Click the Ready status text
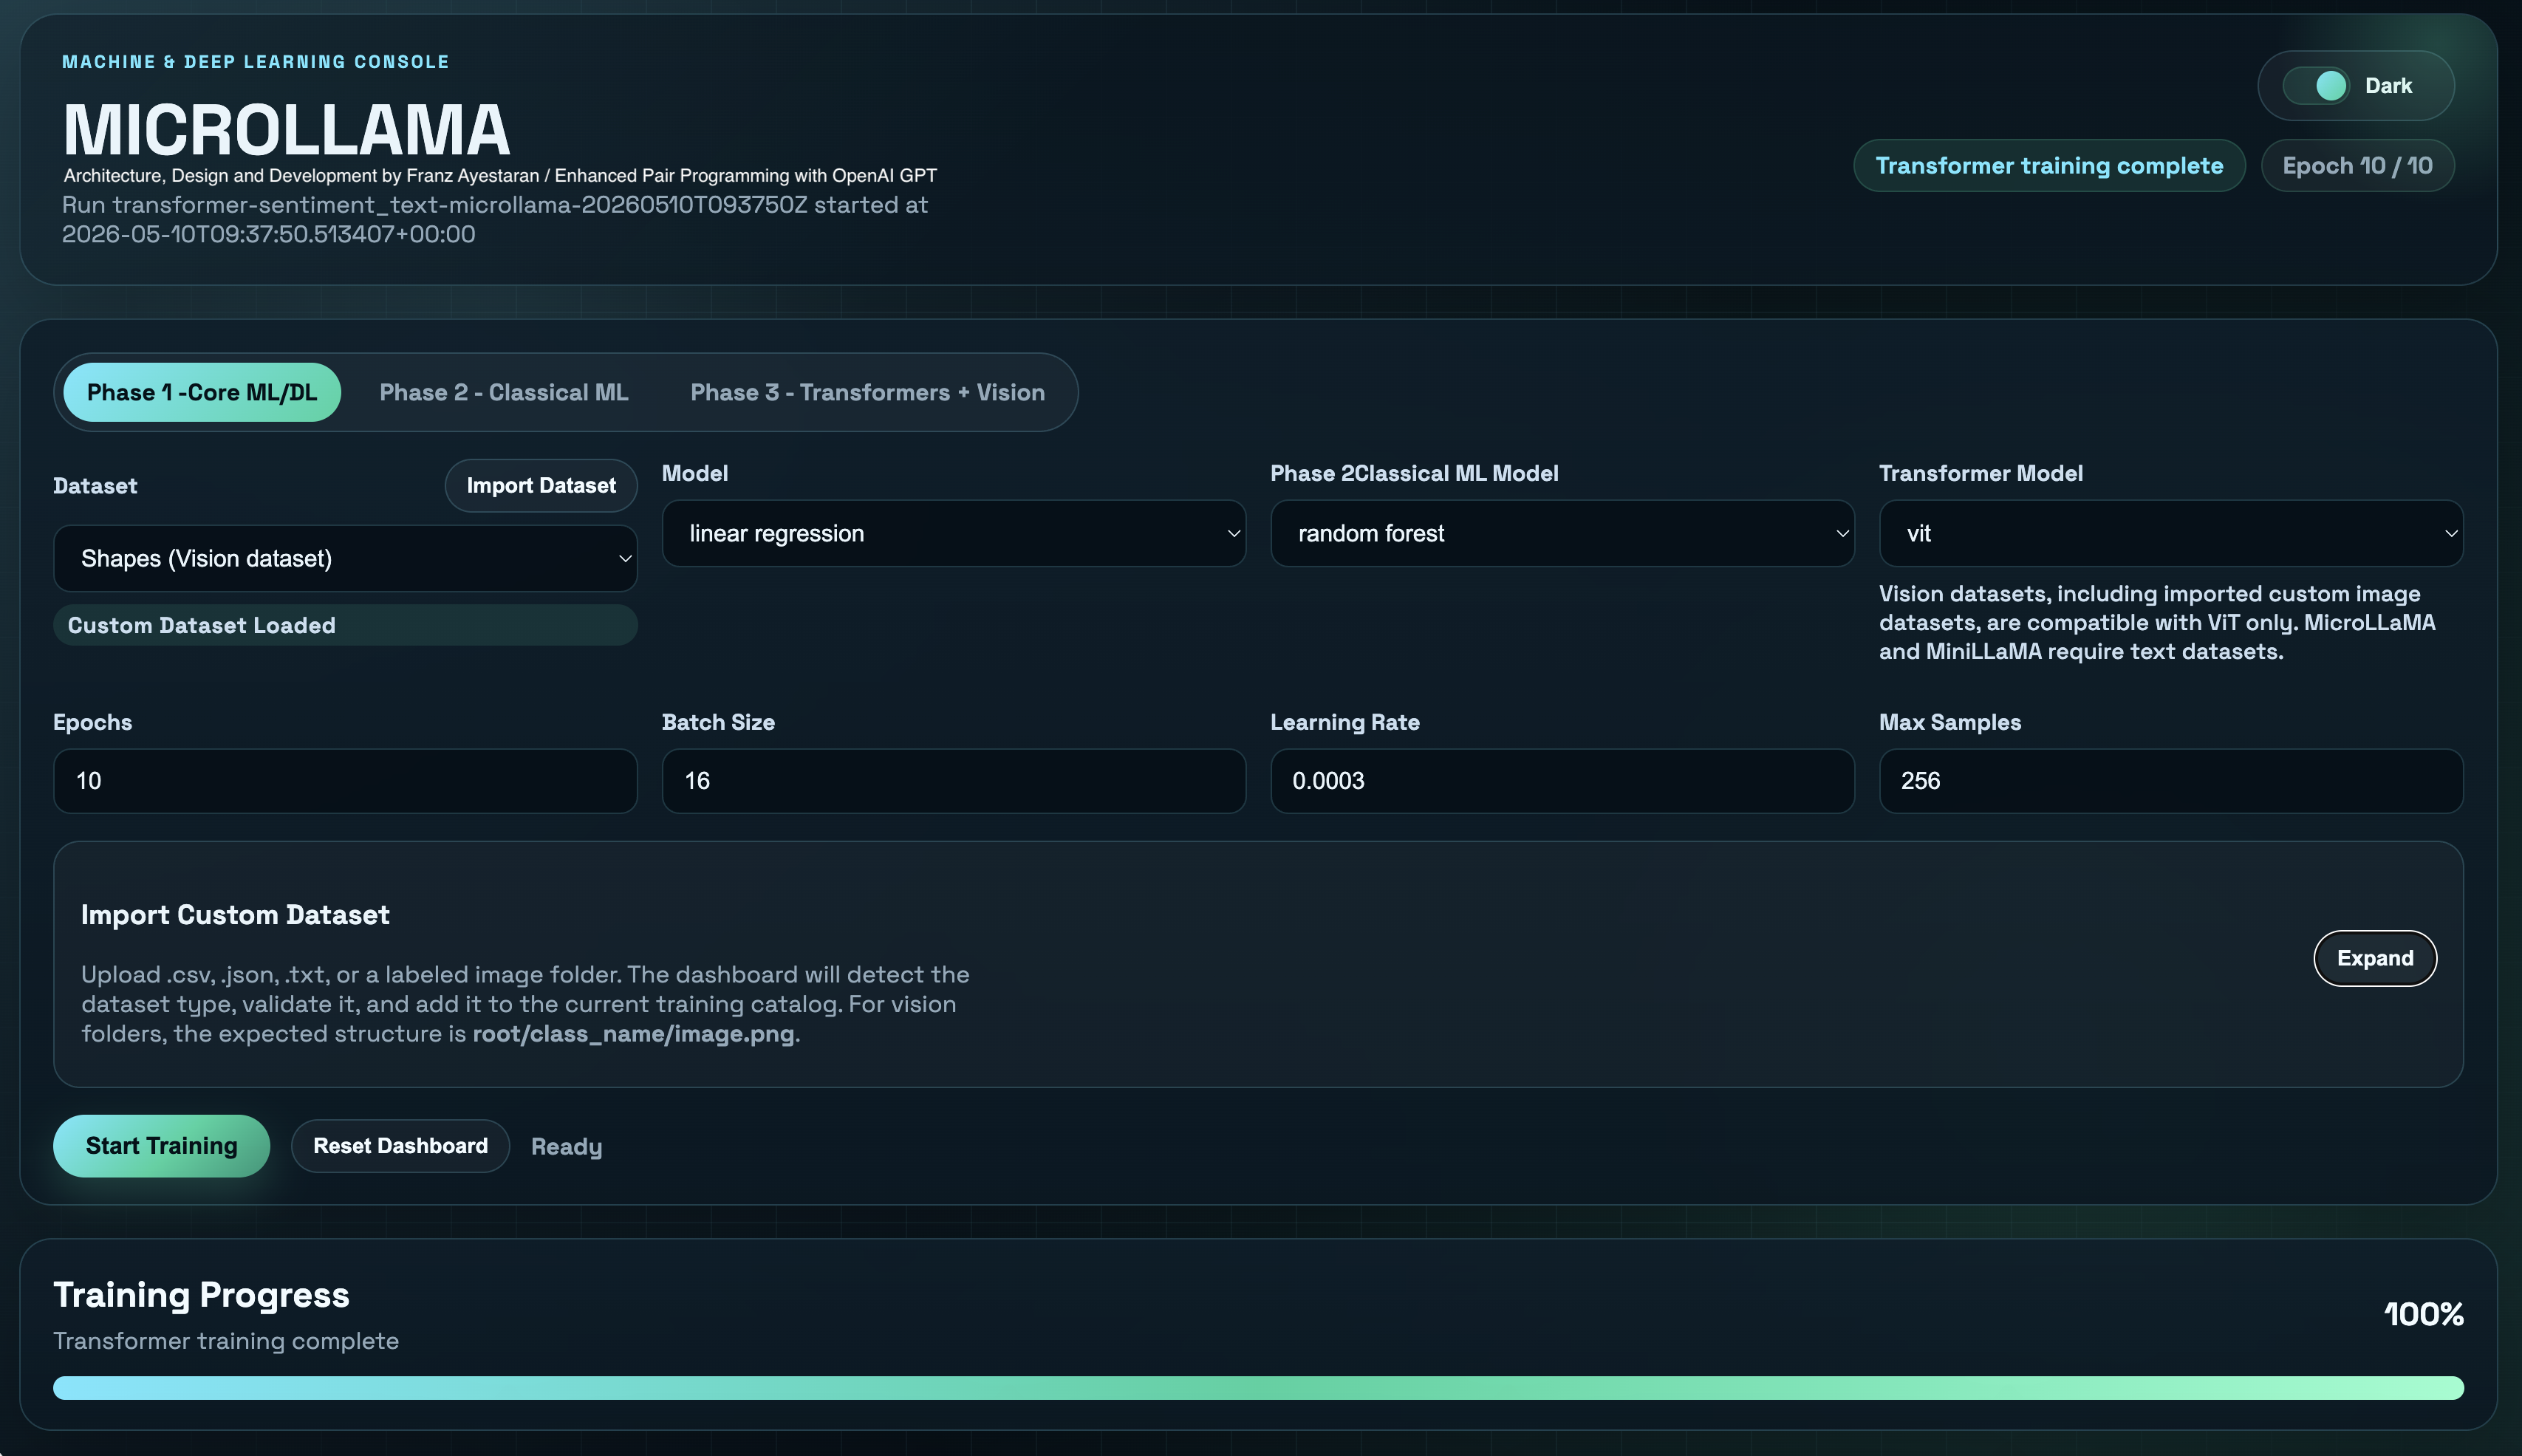 pyautogui.click(x=566, y=1147)
